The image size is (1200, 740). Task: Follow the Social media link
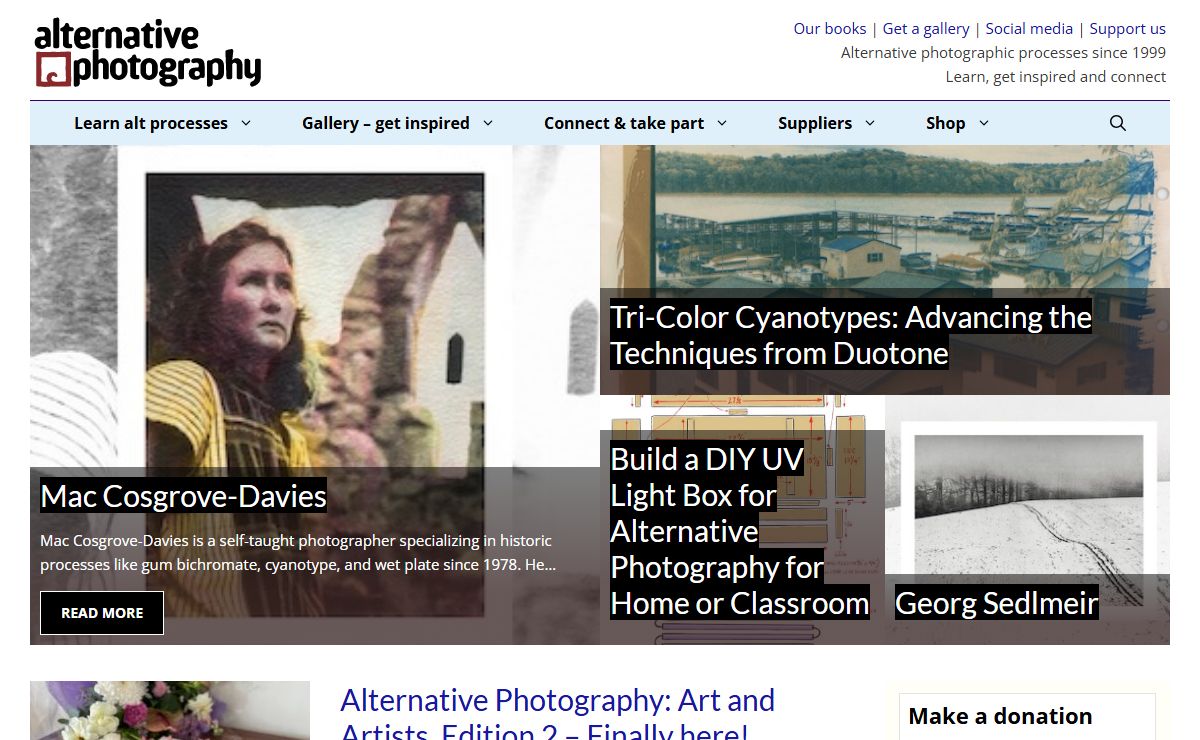tap(1029, 28)
